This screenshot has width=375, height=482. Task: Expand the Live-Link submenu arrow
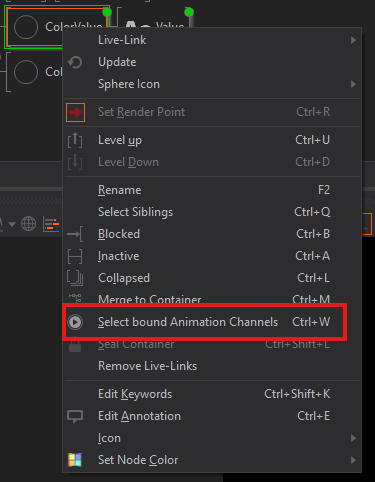pyautogui.click(x=353, y=40)
